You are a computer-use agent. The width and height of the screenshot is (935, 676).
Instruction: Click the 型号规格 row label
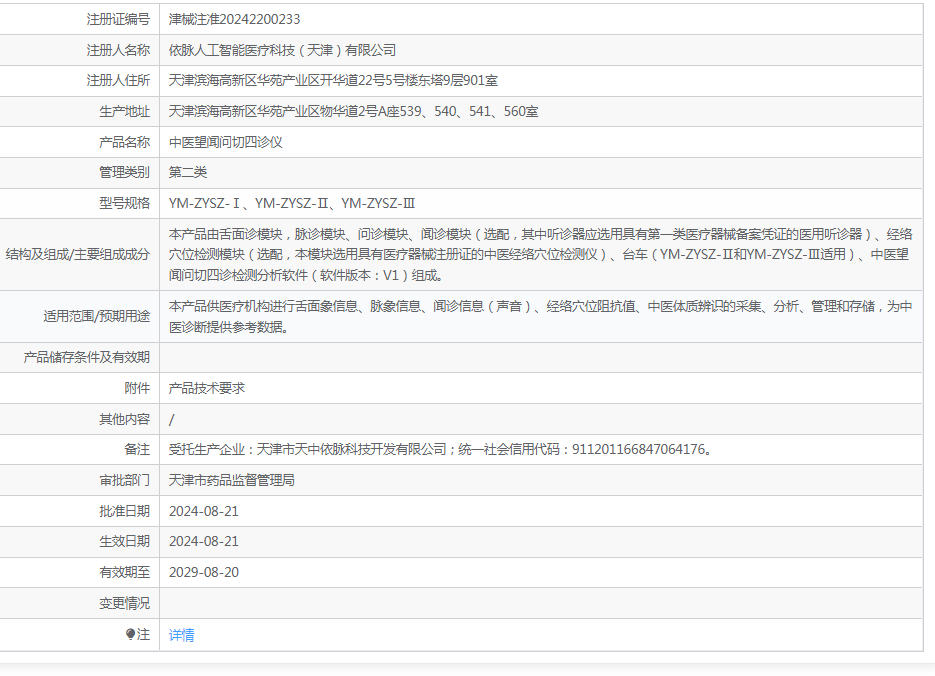(125, 203)
